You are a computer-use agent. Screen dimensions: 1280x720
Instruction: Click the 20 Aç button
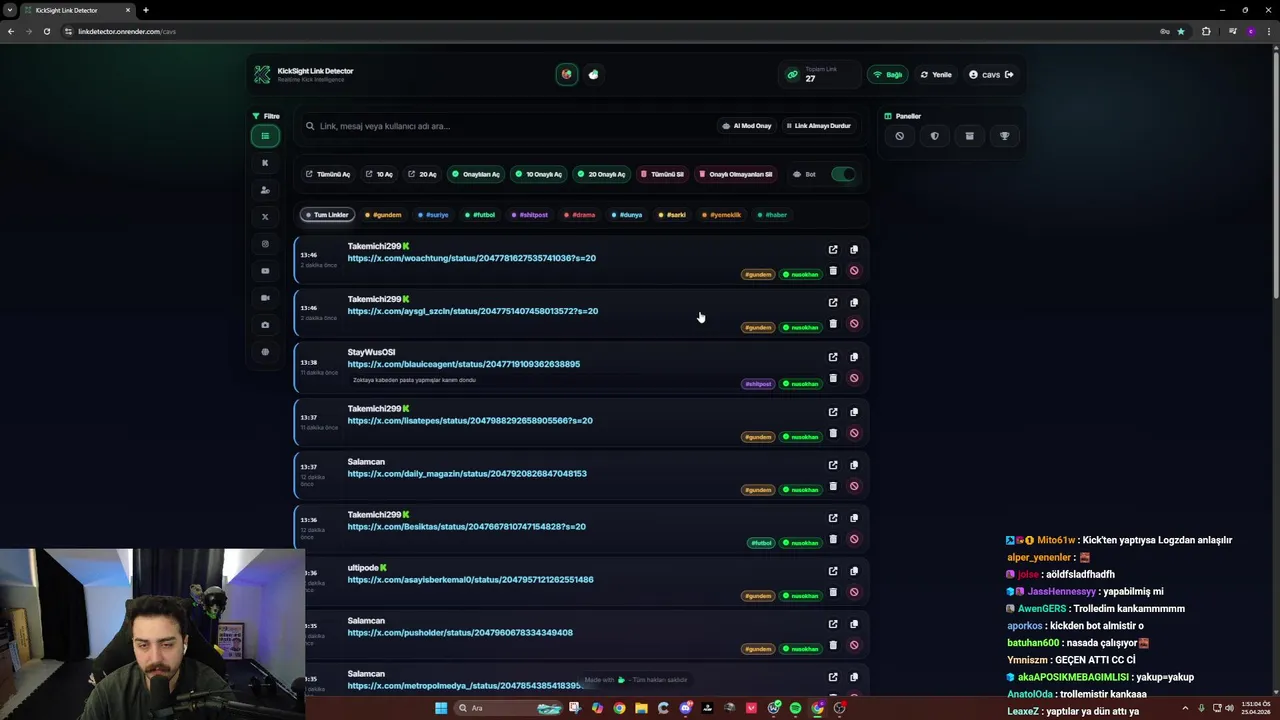pyautogui.click(x=422, y=174)
